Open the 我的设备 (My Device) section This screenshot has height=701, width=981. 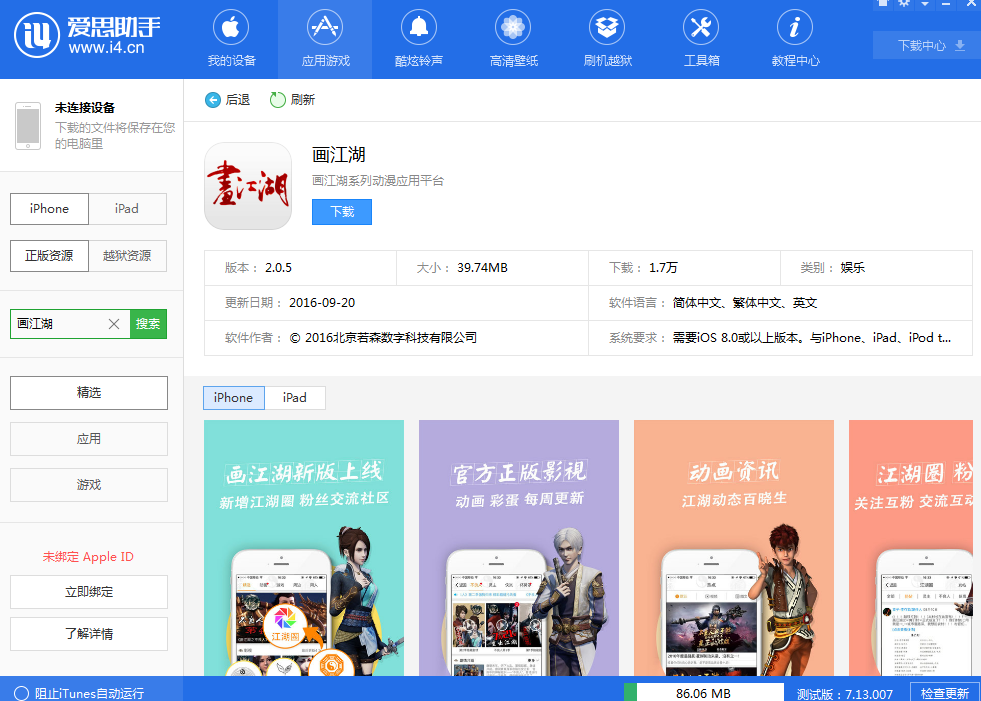[x=231, y=39]
